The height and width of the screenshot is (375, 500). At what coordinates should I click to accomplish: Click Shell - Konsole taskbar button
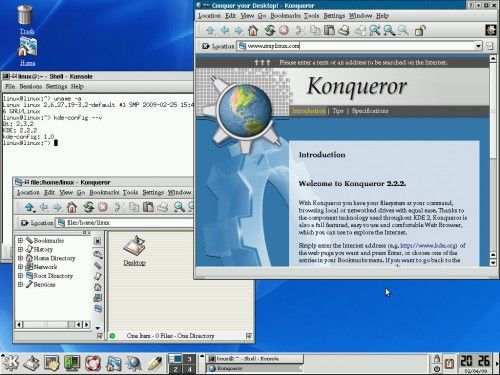click(x=255, y=359)
